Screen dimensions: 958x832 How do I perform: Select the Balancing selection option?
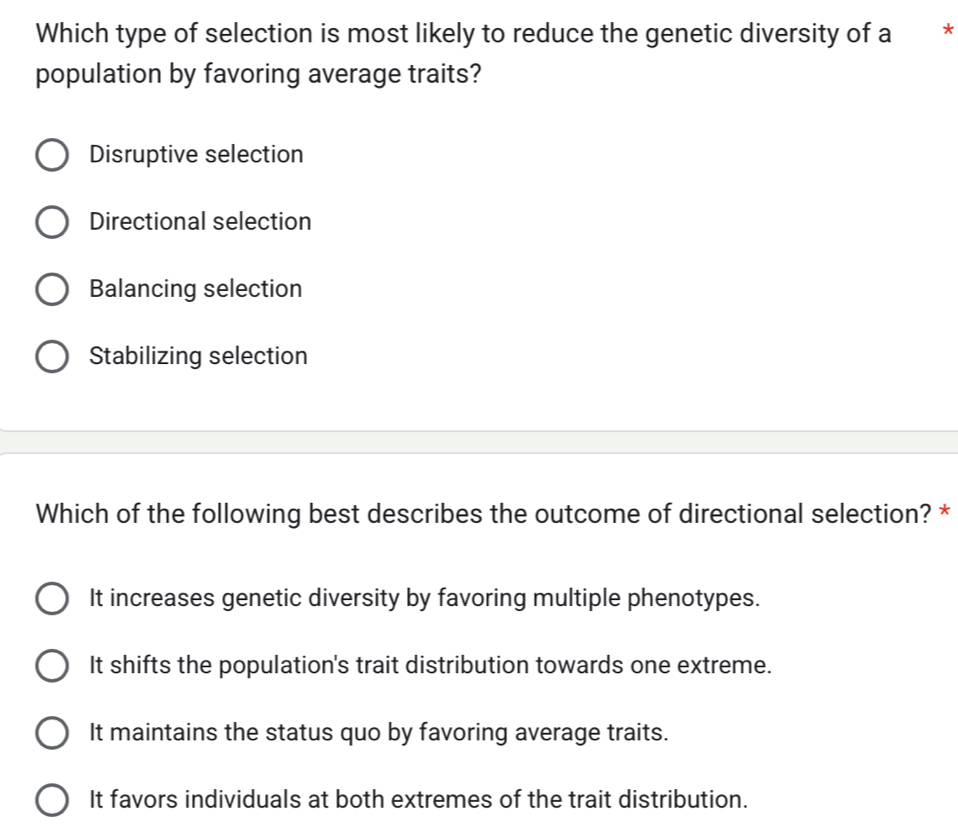click(x=52, y=289)
